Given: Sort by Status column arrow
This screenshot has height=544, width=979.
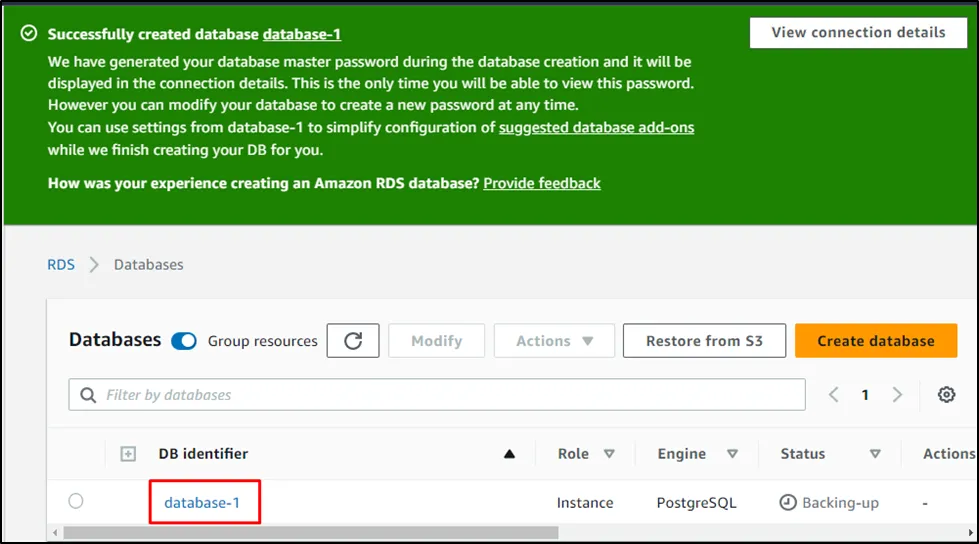Looking at the screenshot, I should pos(875,454).
